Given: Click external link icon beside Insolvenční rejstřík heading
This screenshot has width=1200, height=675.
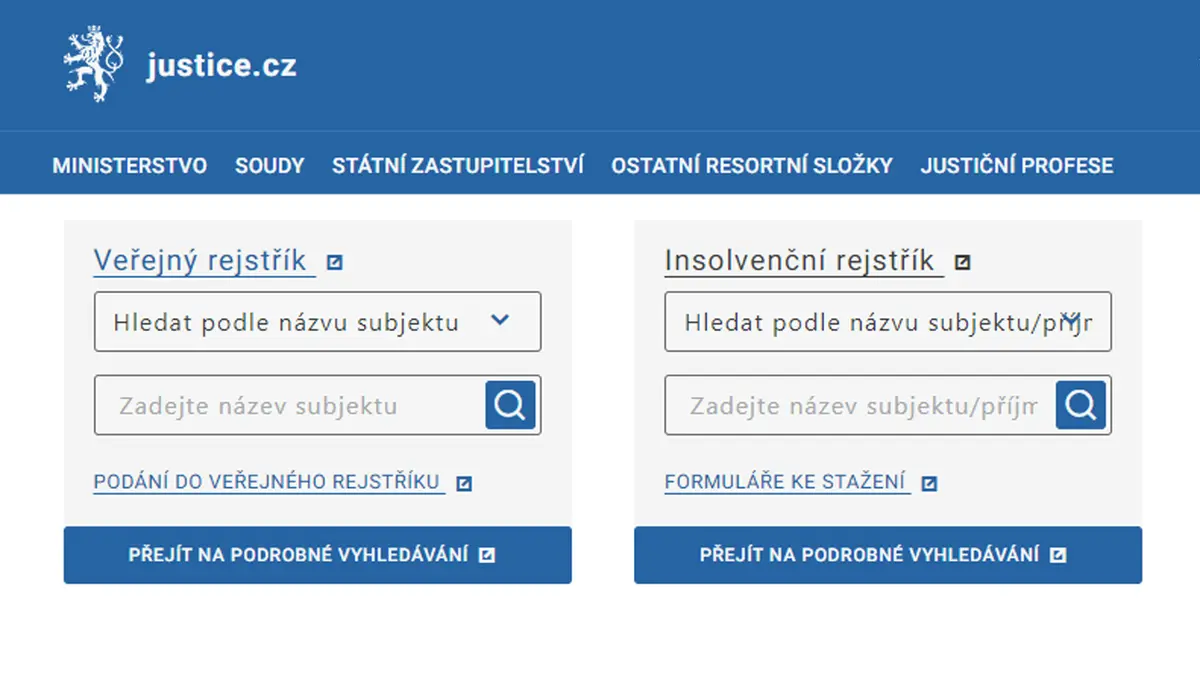Looking at the screenshot, I should pyautogui.click(x=963, y=262).
